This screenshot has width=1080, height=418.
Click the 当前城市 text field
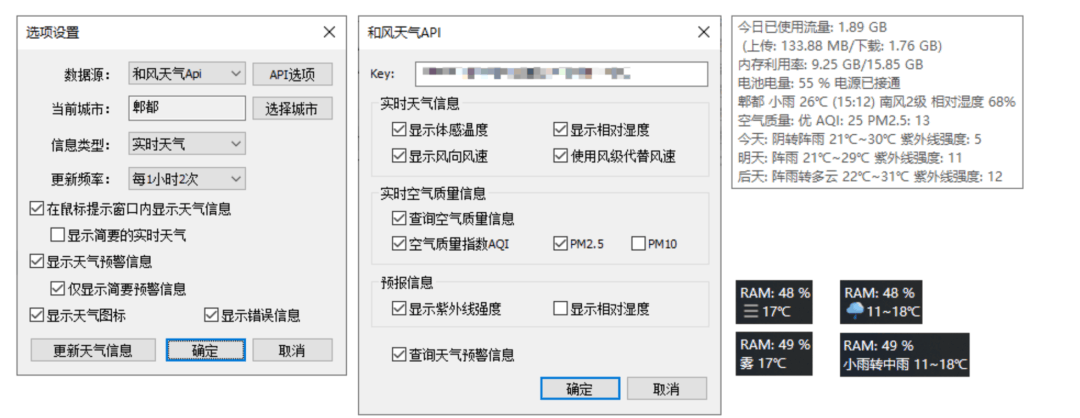[187, 108]
